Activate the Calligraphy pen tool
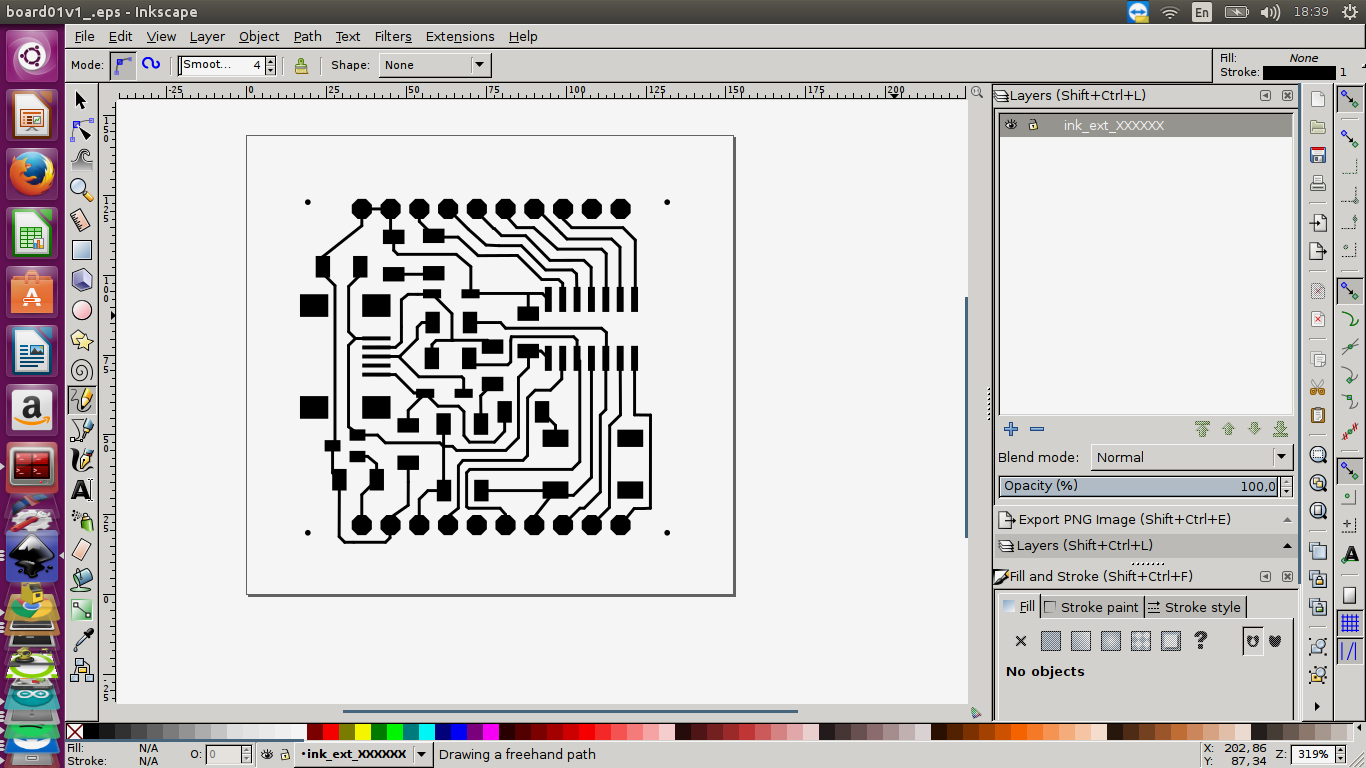This screenshot has height=768, width=1366. tap(82, 460)
